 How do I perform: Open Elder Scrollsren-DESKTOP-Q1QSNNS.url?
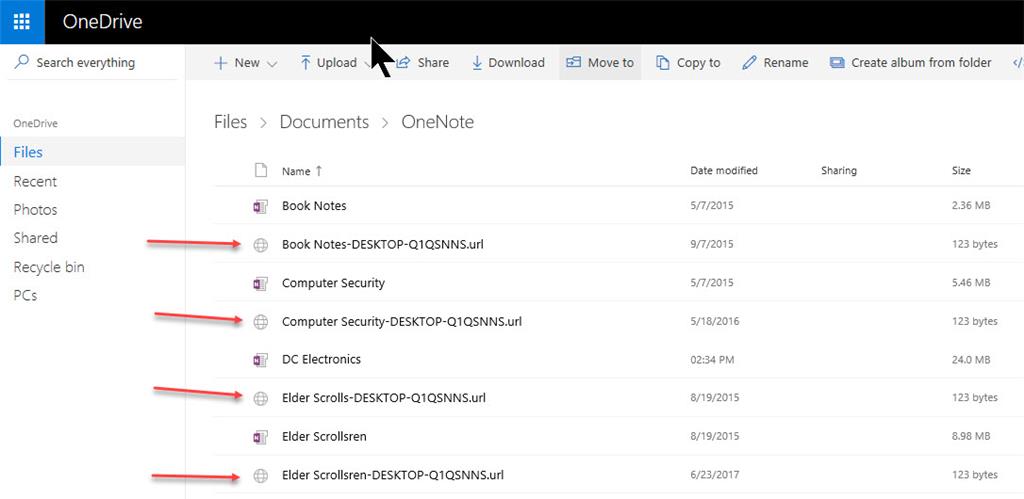click(392, 475)
